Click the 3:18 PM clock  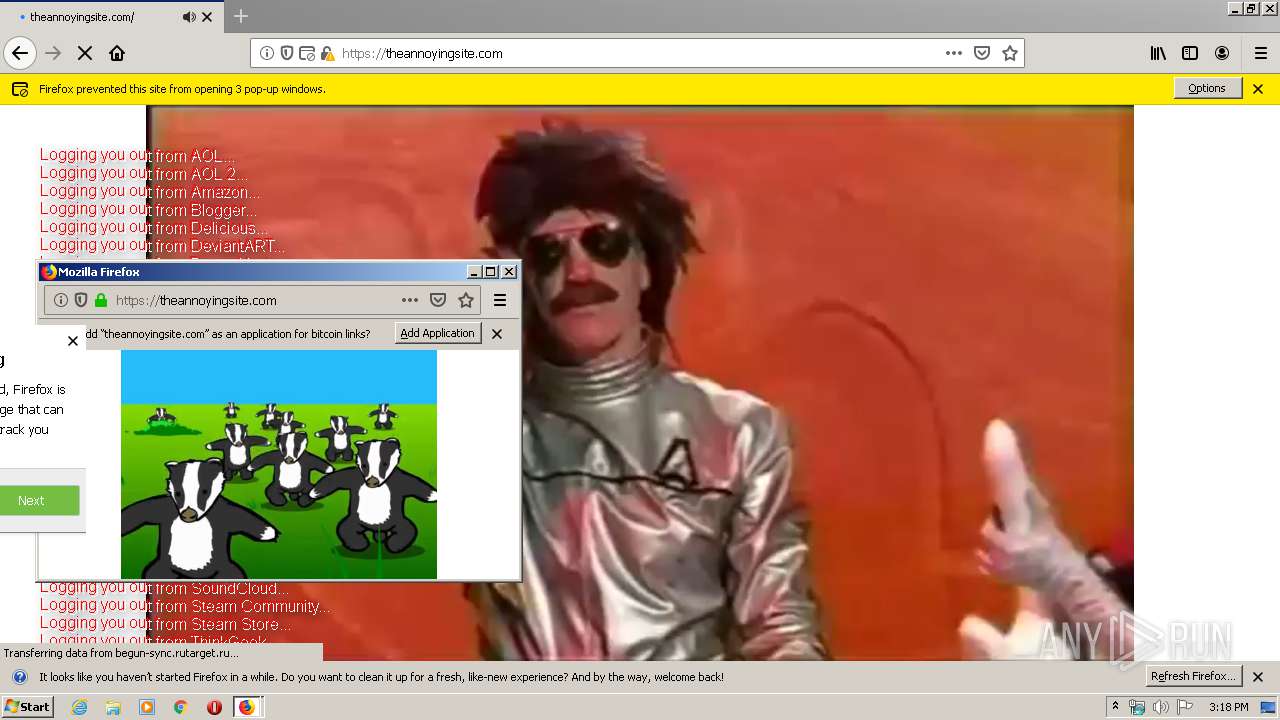[x=1228, y=707]
